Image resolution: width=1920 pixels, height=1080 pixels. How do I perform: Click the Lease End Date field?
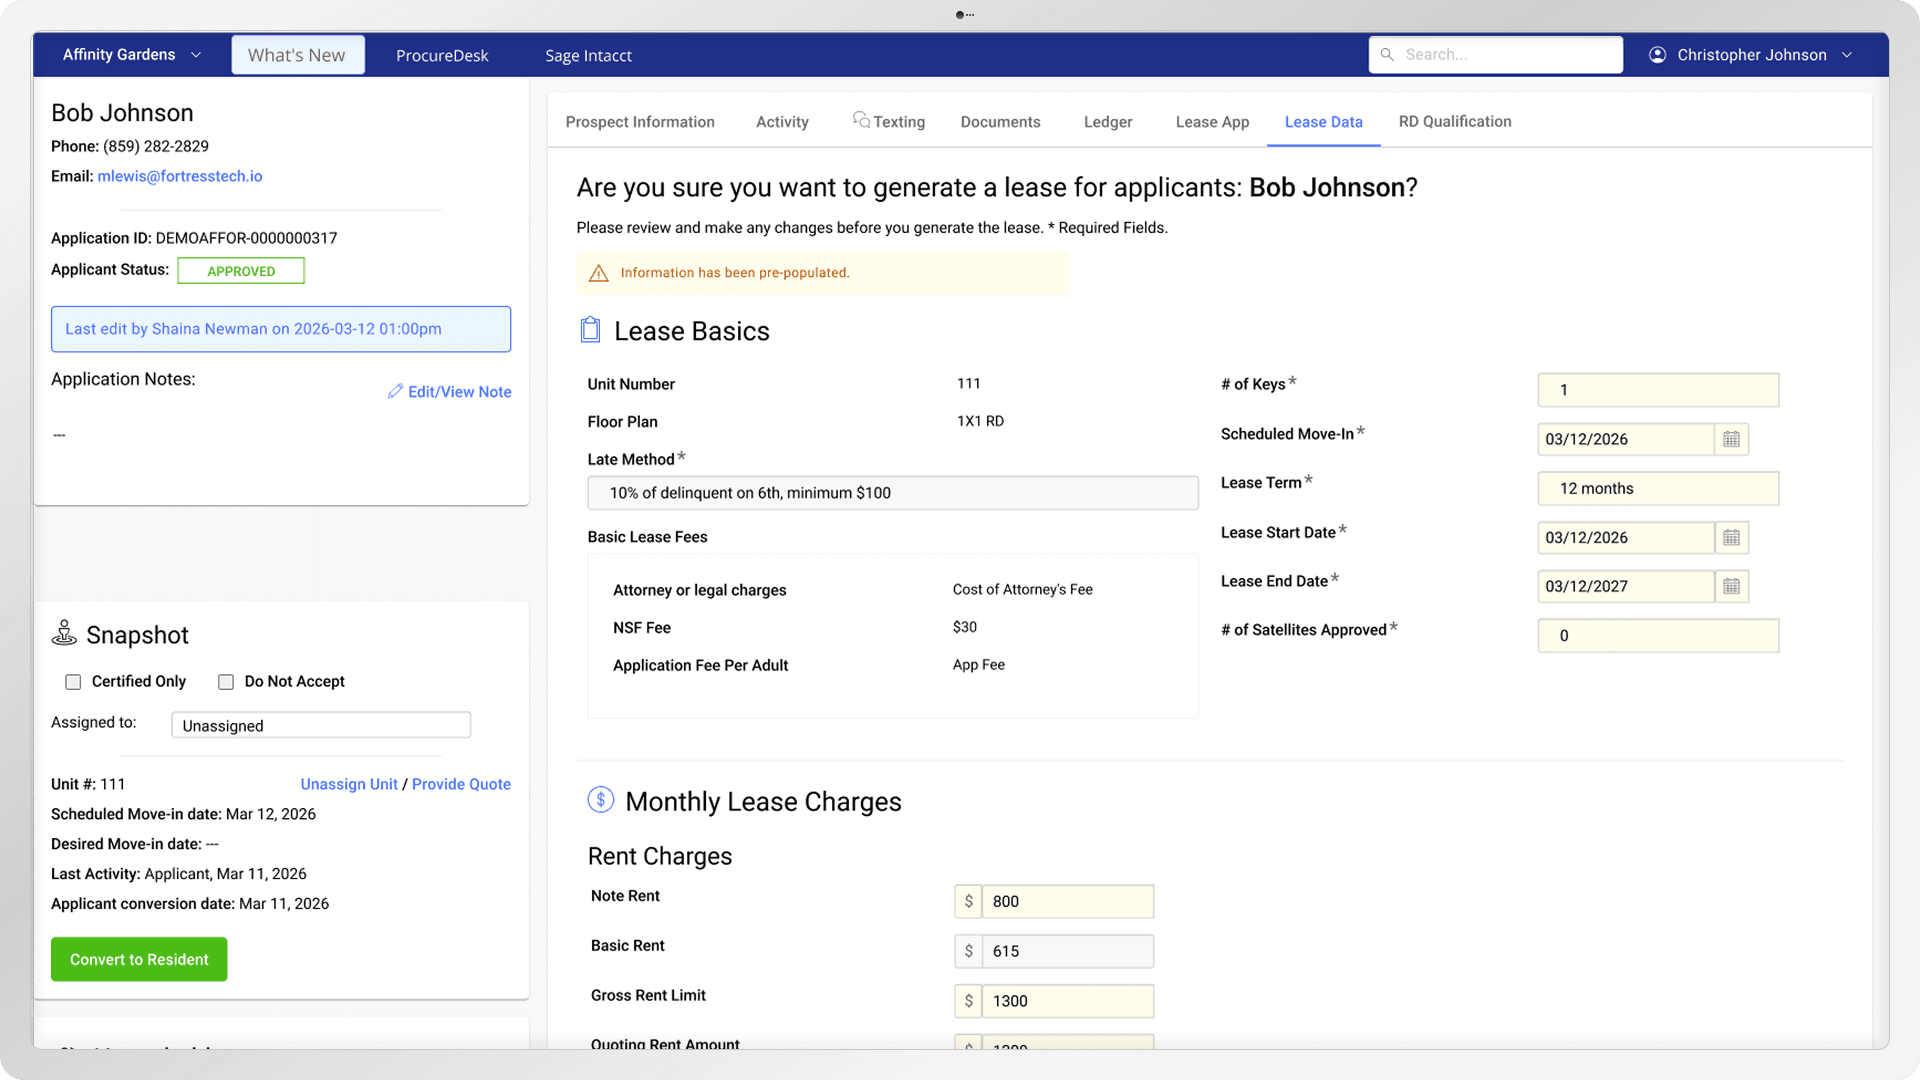click(1626, 587)
